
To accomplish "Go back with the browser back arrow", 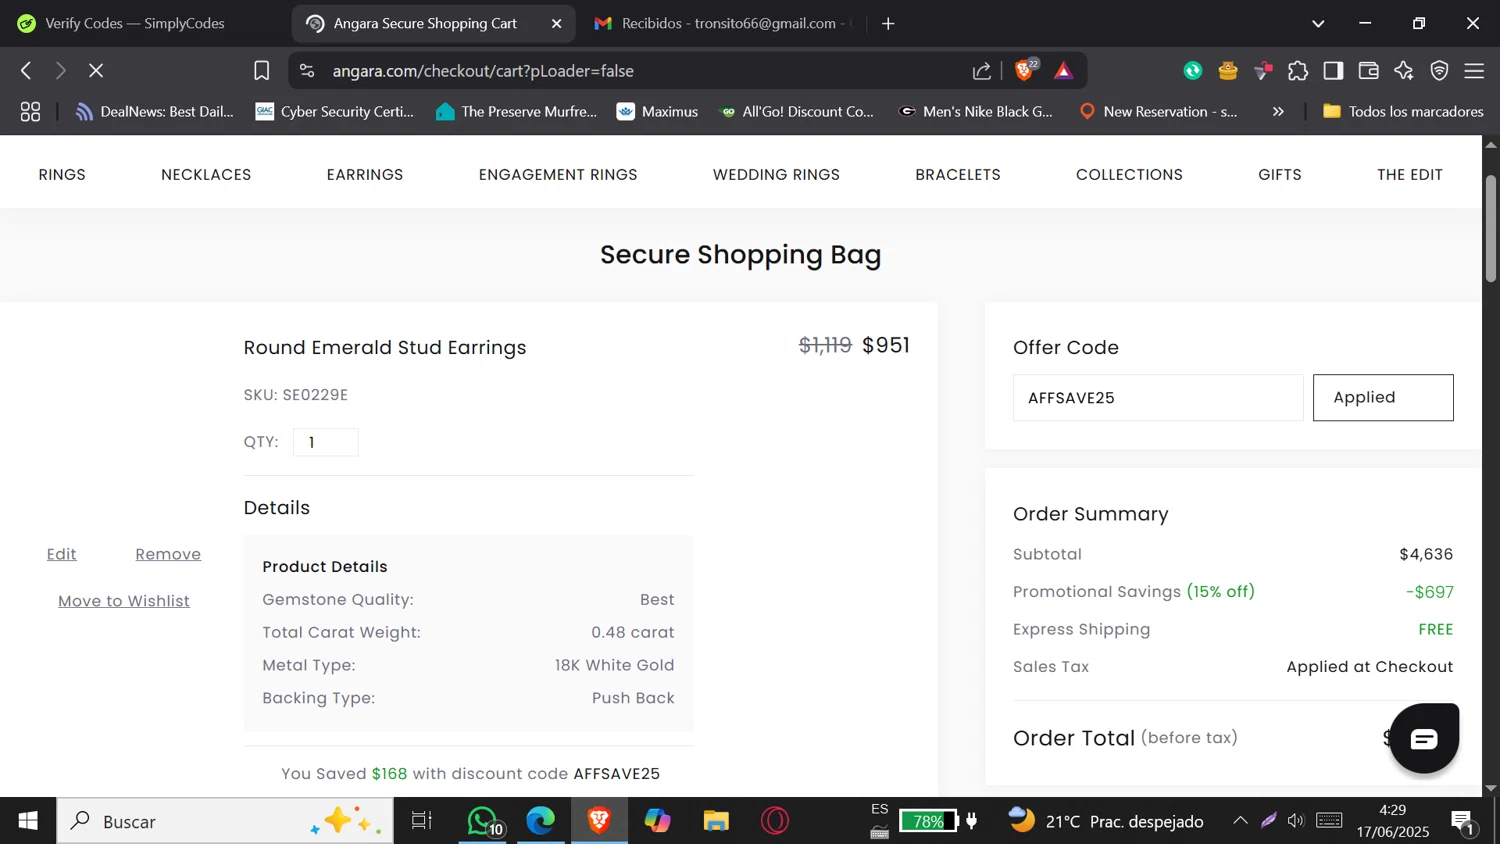I will pos(27,71).
